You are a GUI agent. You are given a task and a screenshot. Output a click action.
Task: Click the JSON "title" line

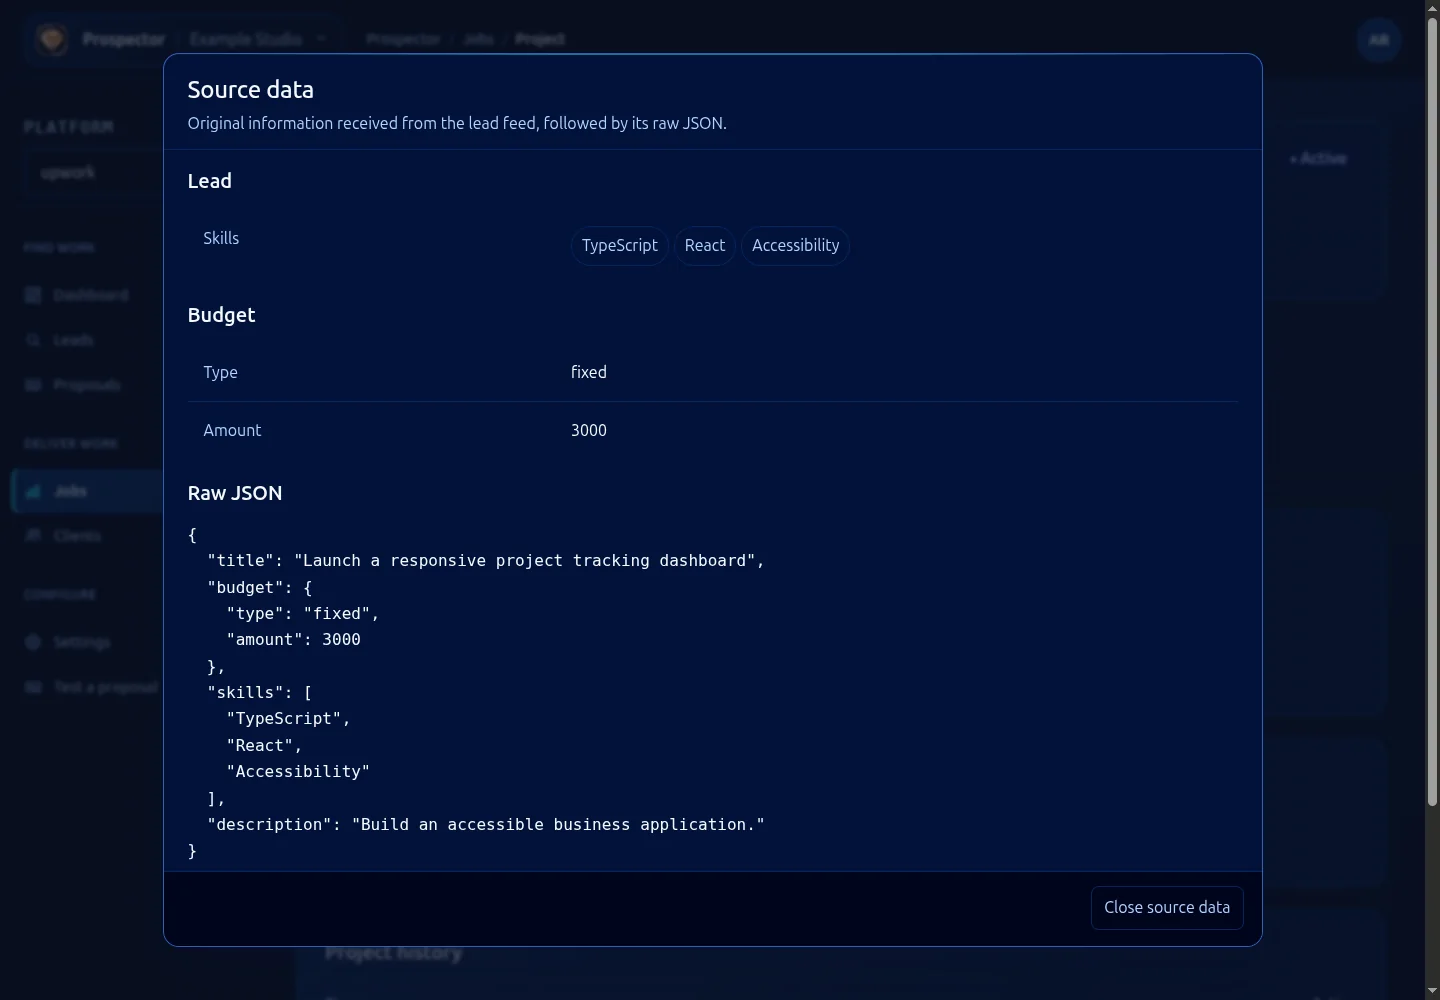coord(486,561)
